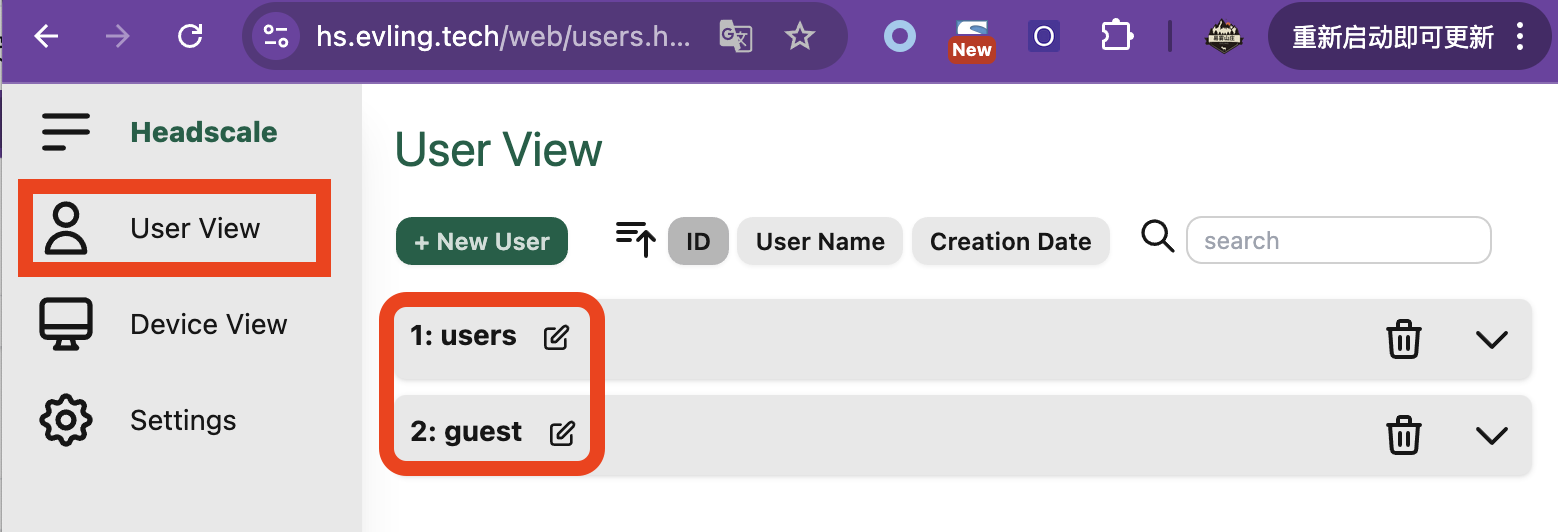Click the magnifier search icon
This screenshot has width=1558, height=532.
coord(1157,237)
